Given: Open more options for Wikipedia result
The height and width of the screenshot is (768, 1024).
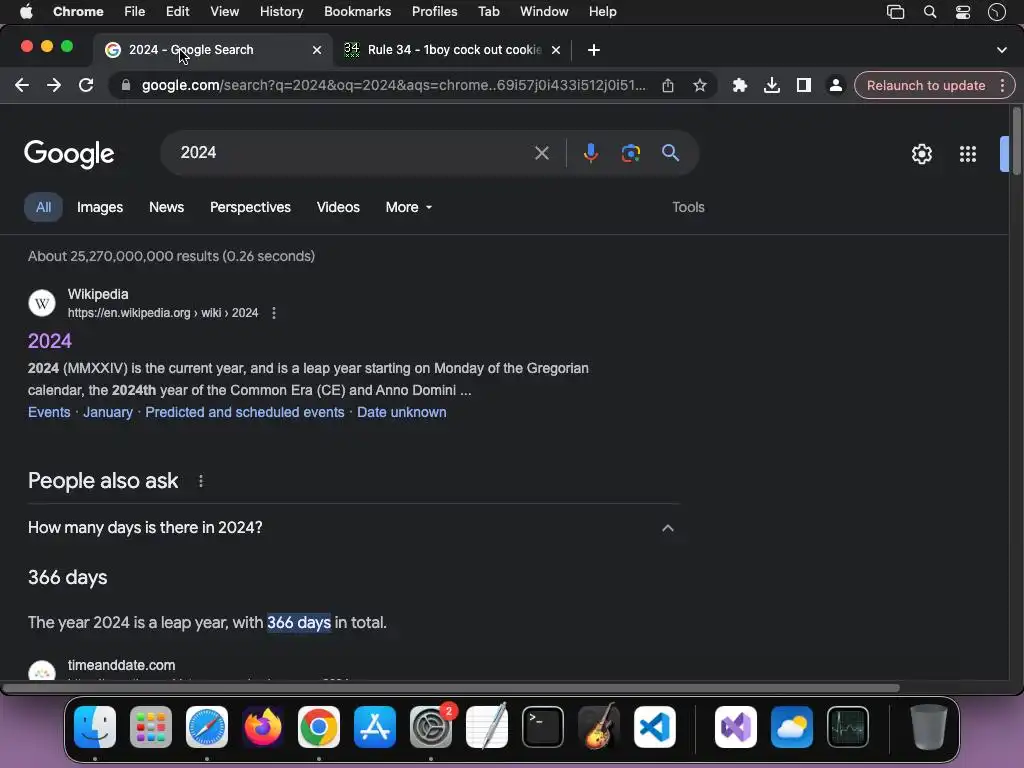Looking at the screenshot, I should pos(274,313).
